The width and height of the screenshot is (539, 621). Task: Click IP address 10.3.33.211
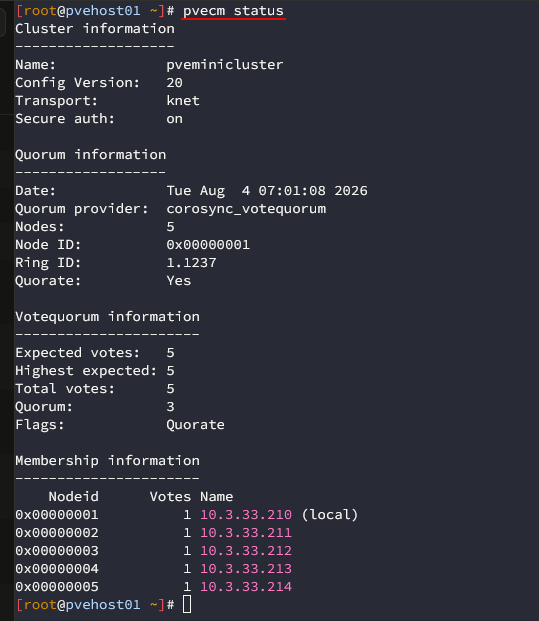coord(246,533)
